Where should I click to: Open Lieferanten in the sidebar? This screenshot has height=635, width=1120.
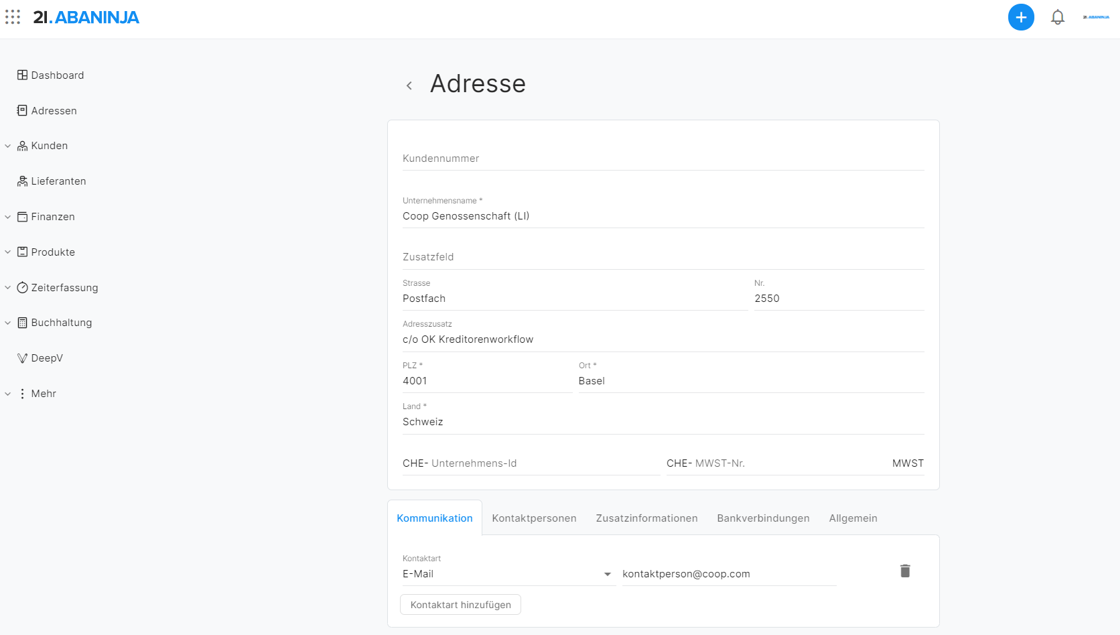[x=59, y=181]
